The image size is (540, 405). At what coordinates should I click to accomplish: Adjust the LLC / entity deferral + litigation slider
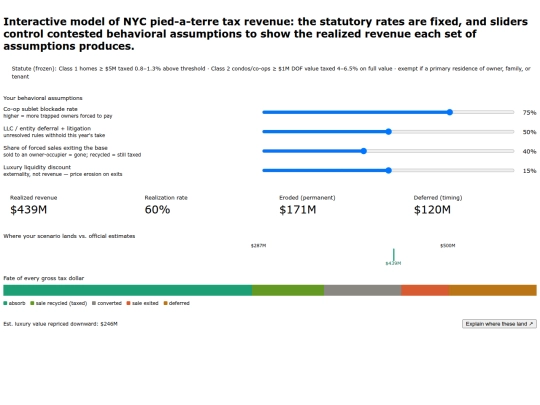coord(388,132)
